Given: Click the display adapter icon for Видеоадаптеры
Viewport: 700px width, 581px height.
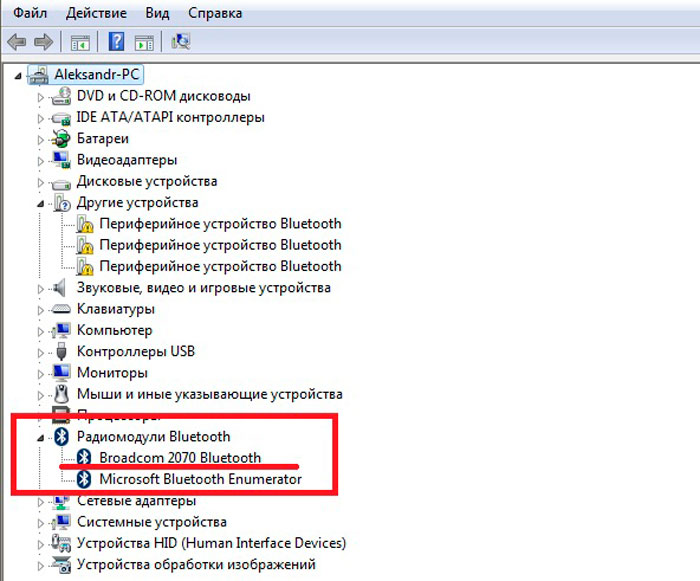Looking at the screenshot, I should [x=61, y=160].
